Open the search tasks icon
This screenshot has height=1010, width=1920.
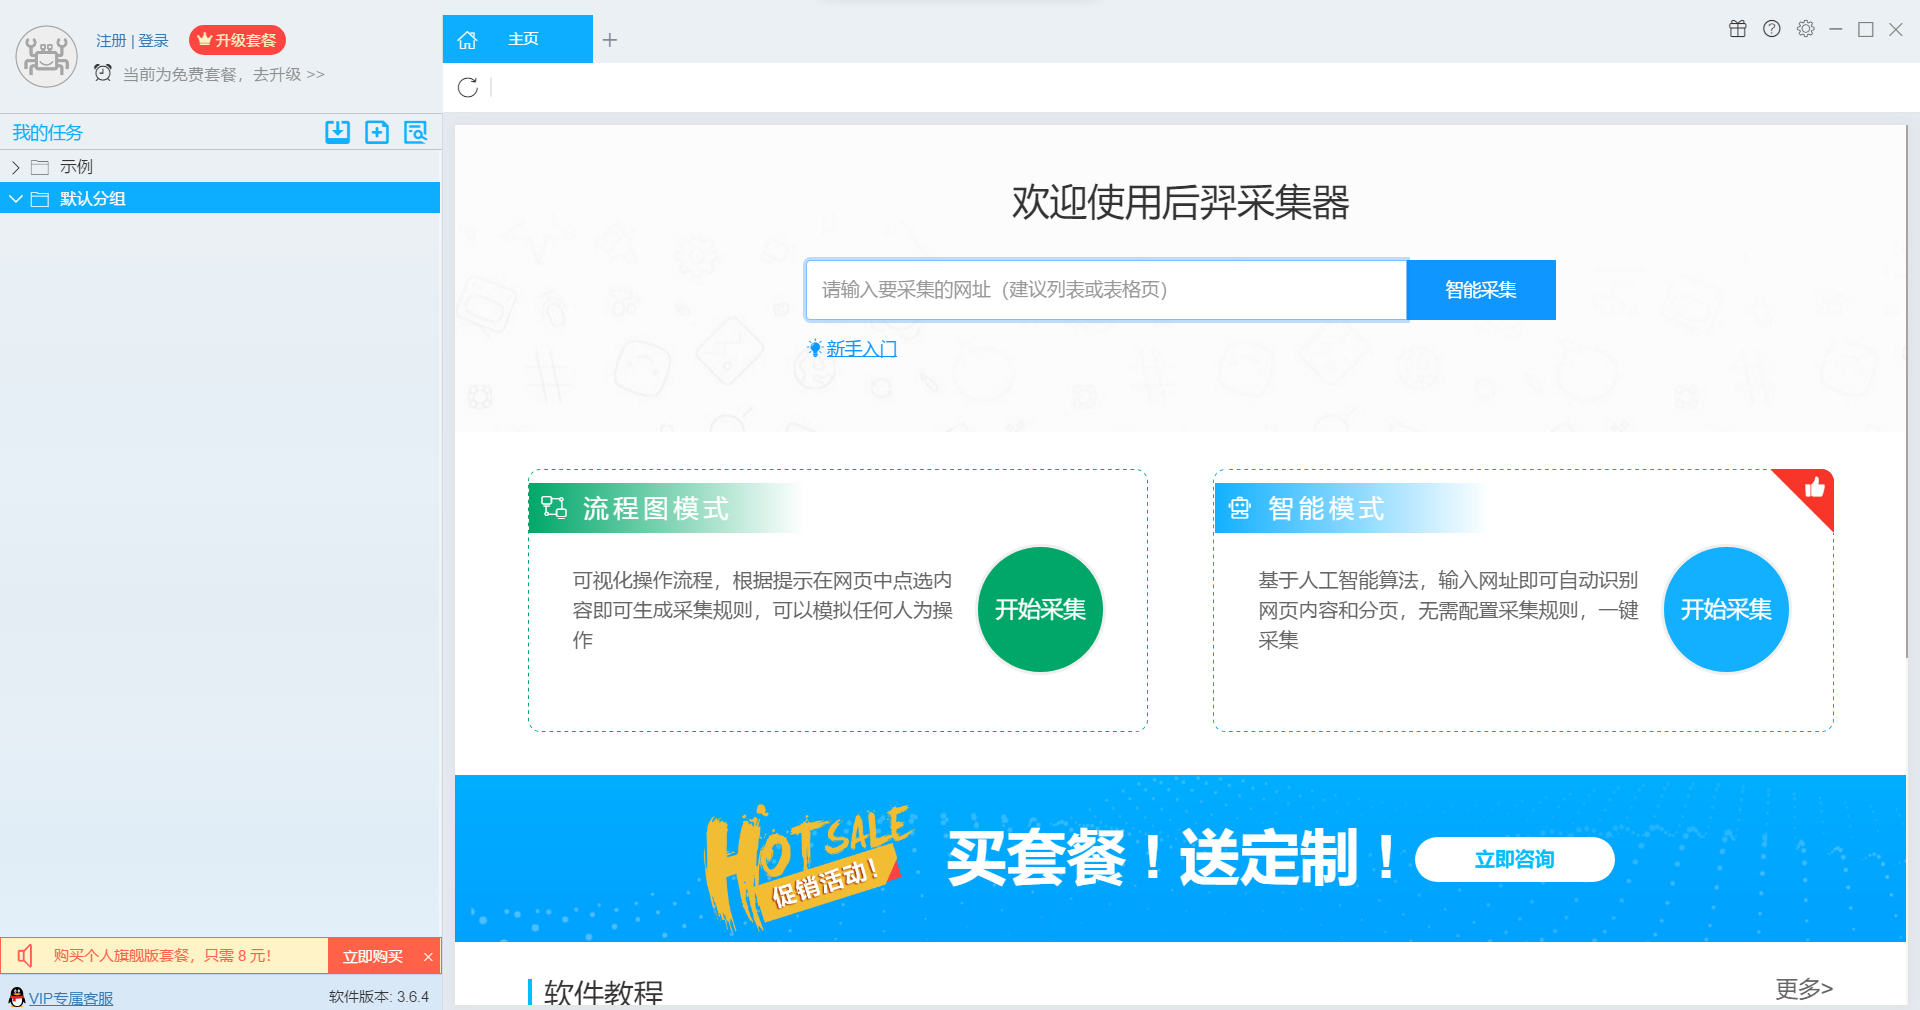416,132
